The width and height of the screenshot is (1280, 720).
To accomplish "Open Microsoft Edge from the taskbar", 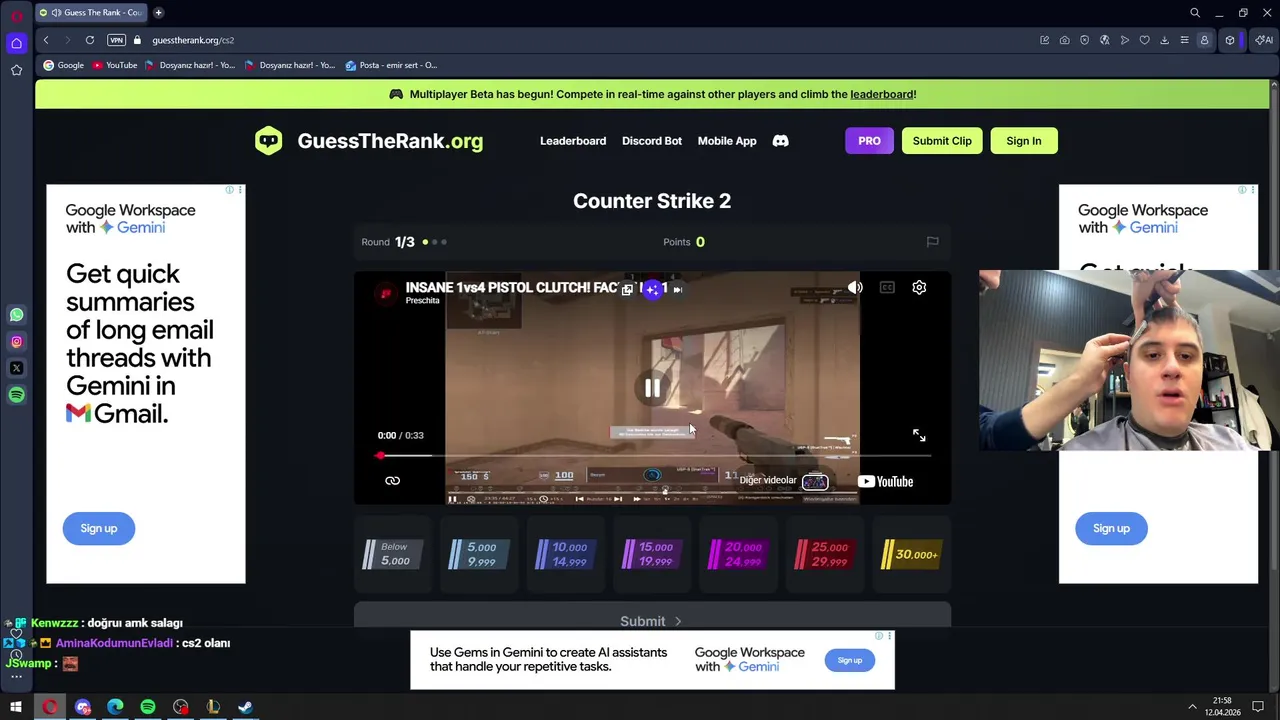I will coord(115,707).
